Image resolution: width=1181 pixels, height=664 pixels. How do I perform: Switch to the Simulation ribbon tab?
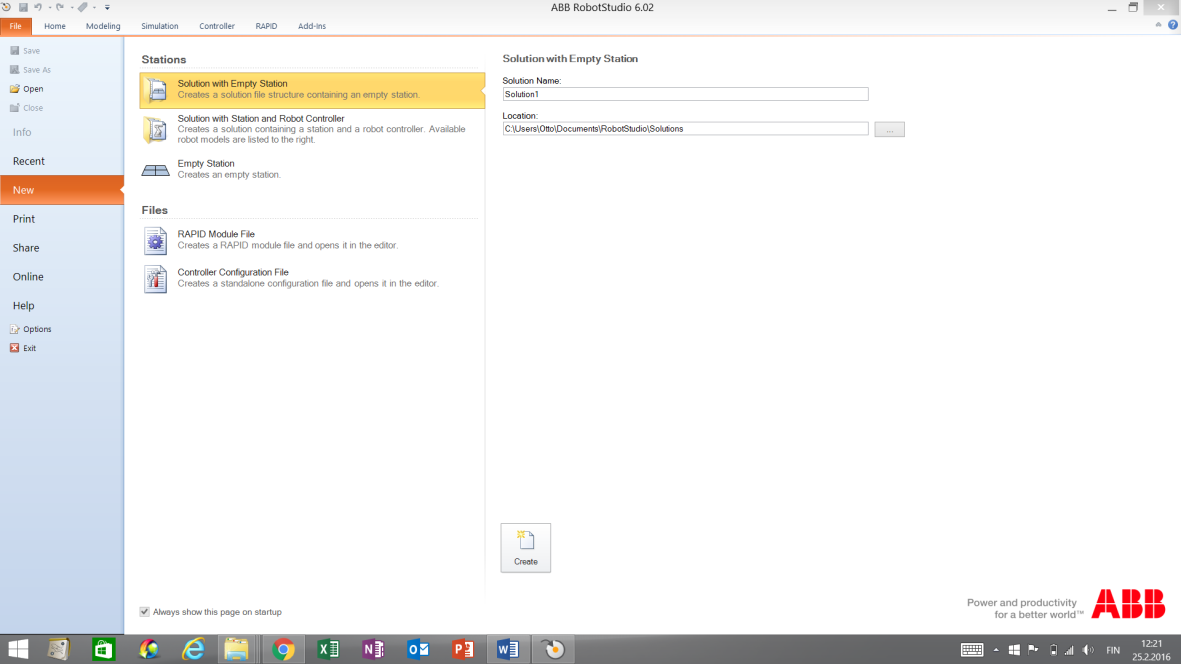160,26
